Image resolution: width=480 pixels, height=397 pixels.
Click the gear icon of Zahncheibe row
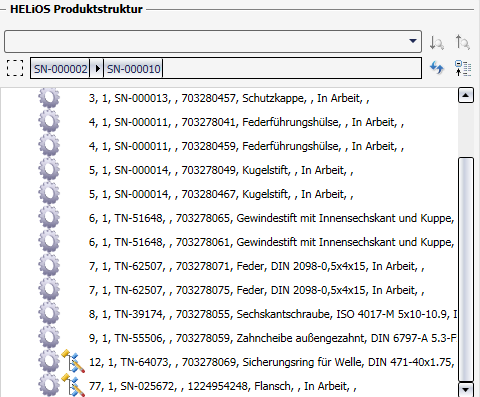(x=49, y=338)
